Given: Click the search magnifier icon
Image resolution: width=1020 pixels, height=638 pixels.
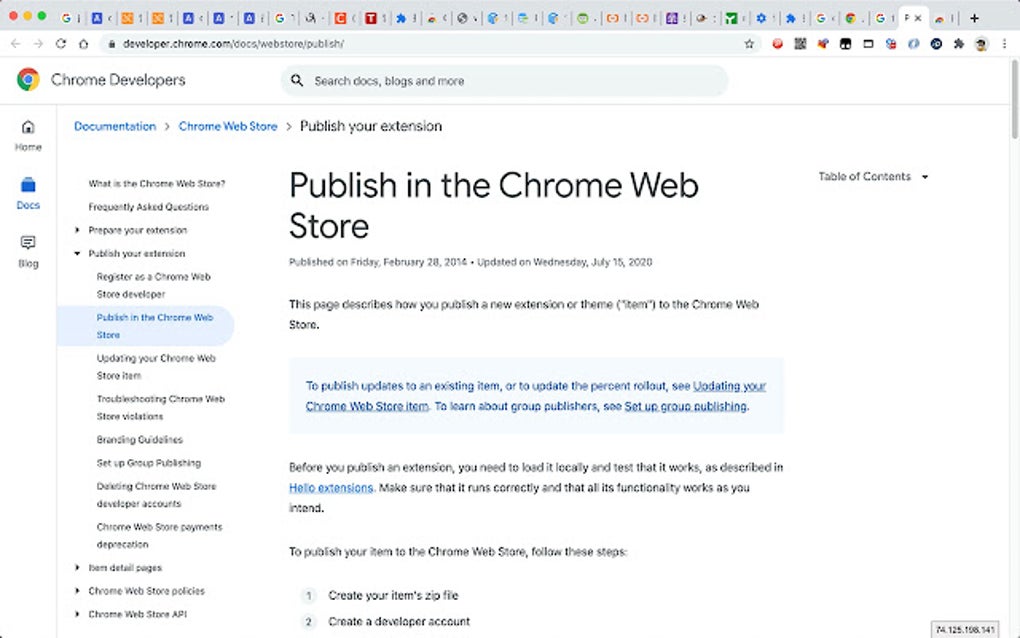Looking at the screenshot, I should point(297,80).
